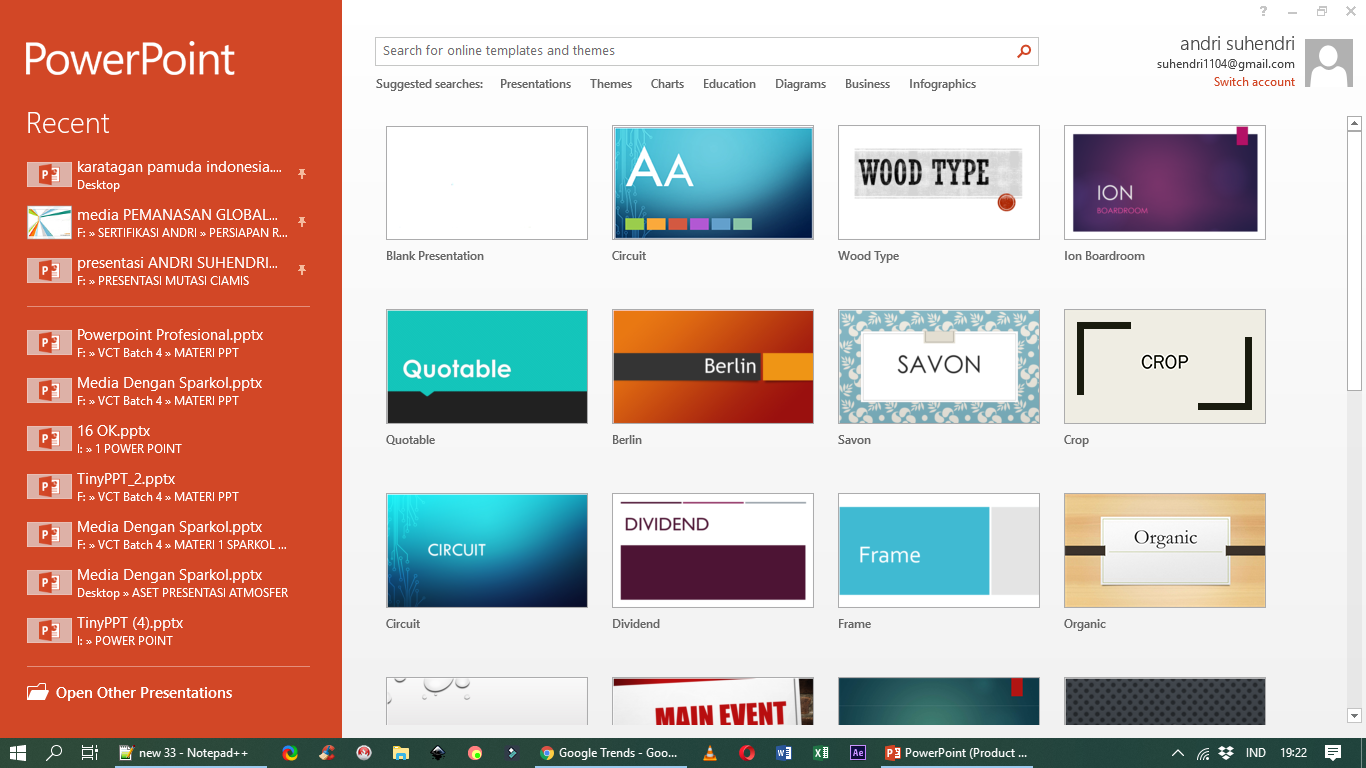The height and width of the screenshot is (768, 1366).
Task: Open the network Wi-Fi tray icon
Action: pos(1203,753)
